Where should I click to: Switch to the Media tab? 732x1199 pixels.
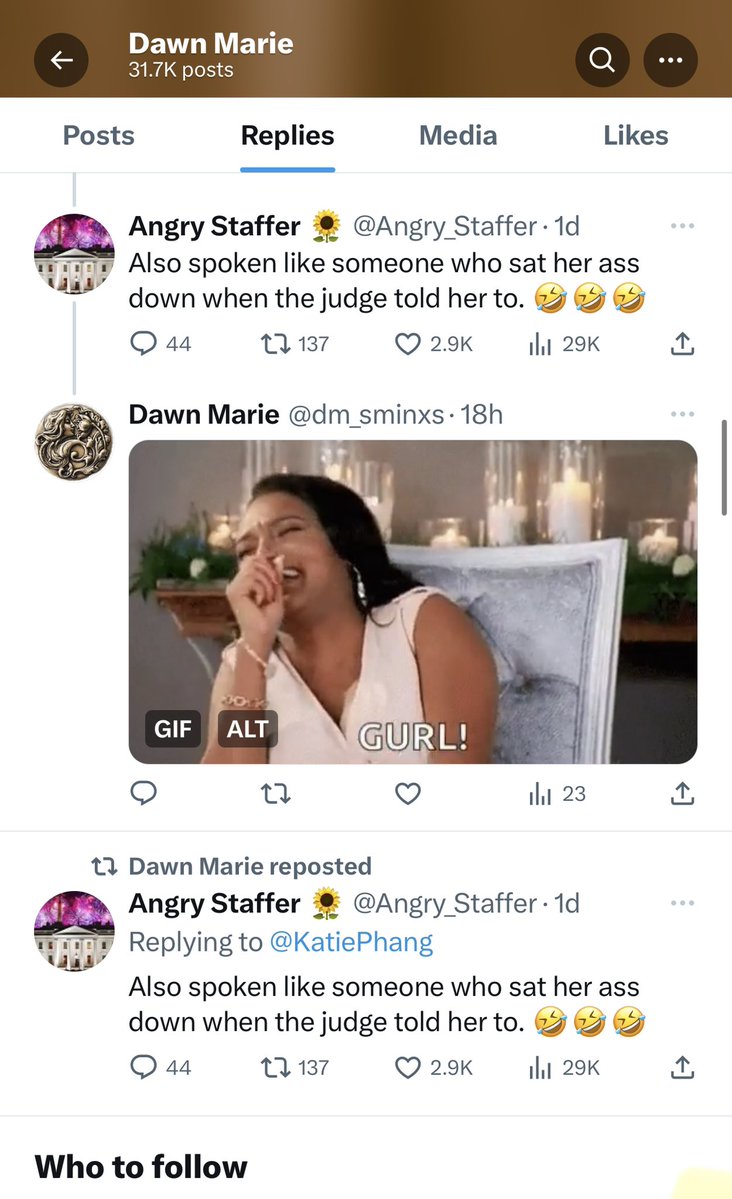click(x=458, y=136)
